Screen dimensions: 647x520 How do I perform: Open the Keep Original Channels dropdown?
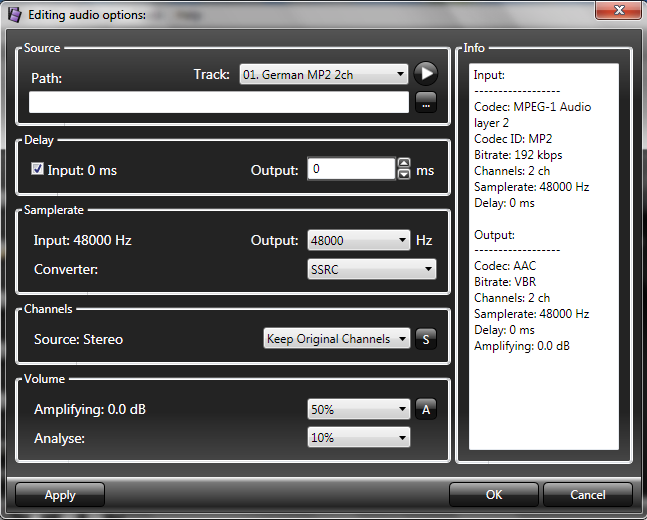pos(336,339)
